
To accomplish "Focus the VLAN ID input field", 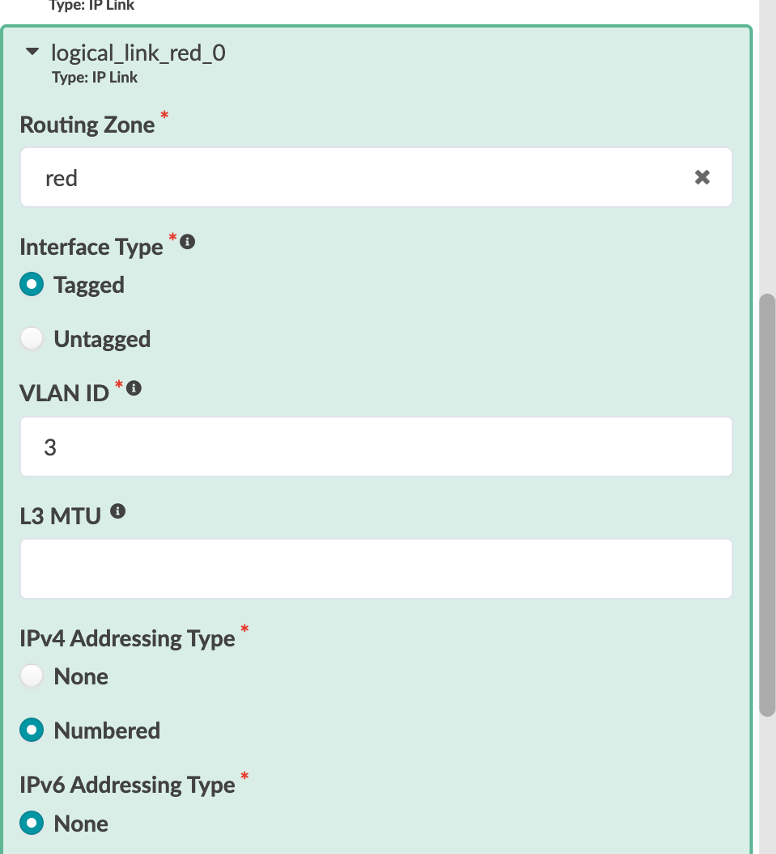I will [376, 447].
